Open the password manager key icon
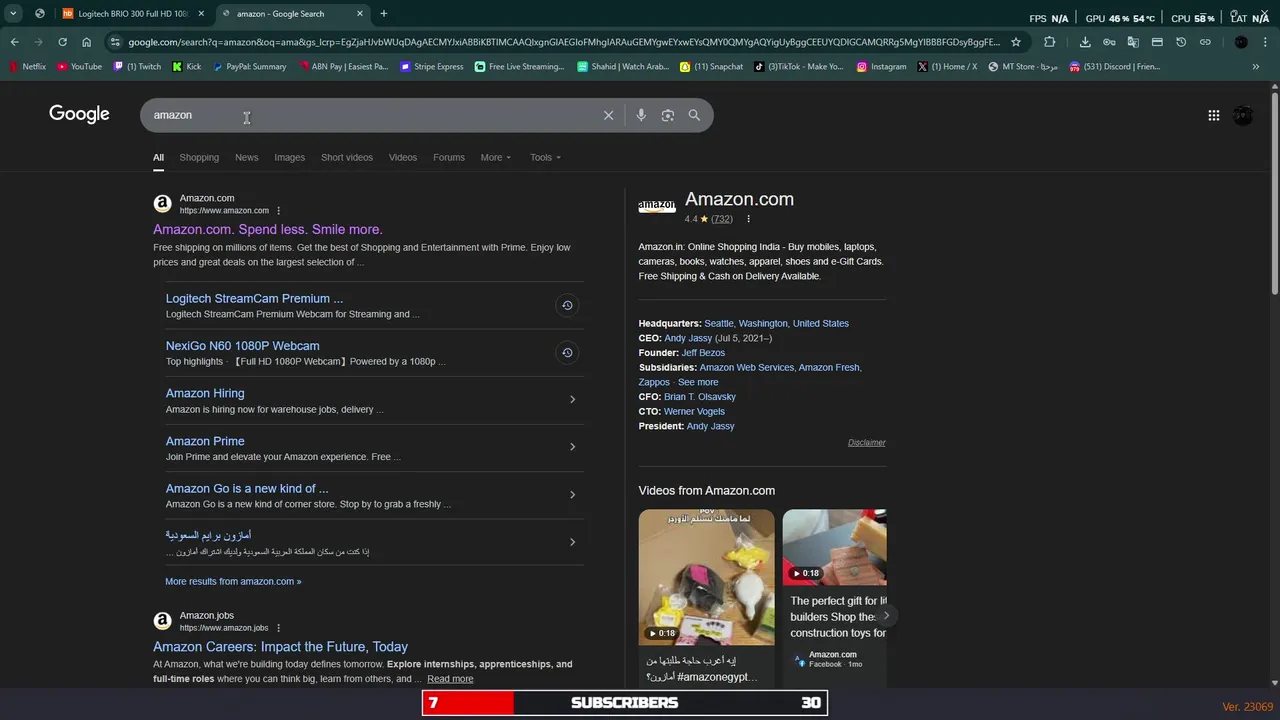This screenshot has width=1280, height=720. point(1109,42)
